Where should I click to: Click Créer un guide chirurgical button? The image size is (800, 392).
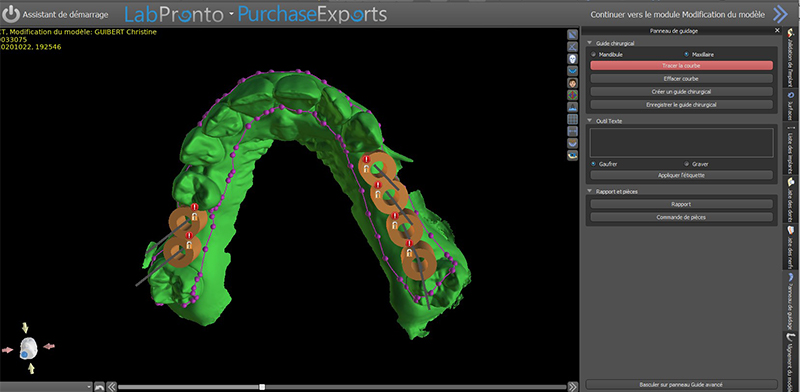(681, 92)
